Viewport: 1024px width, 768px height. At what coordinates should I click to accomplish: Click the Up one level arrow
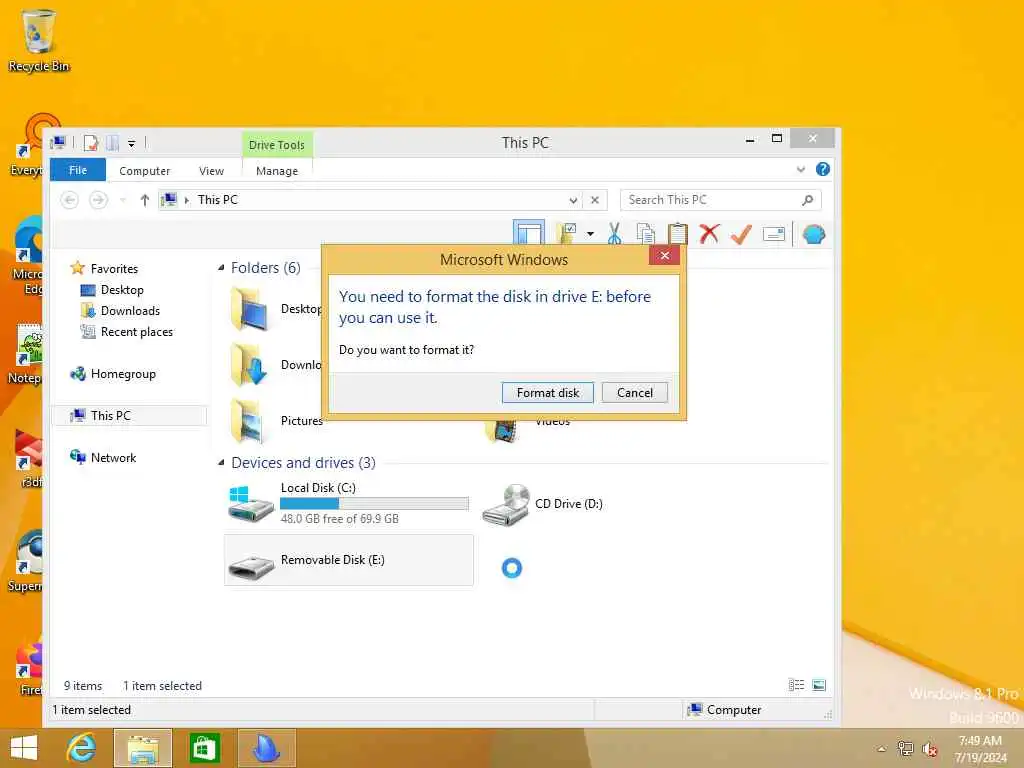pos(144,200)
